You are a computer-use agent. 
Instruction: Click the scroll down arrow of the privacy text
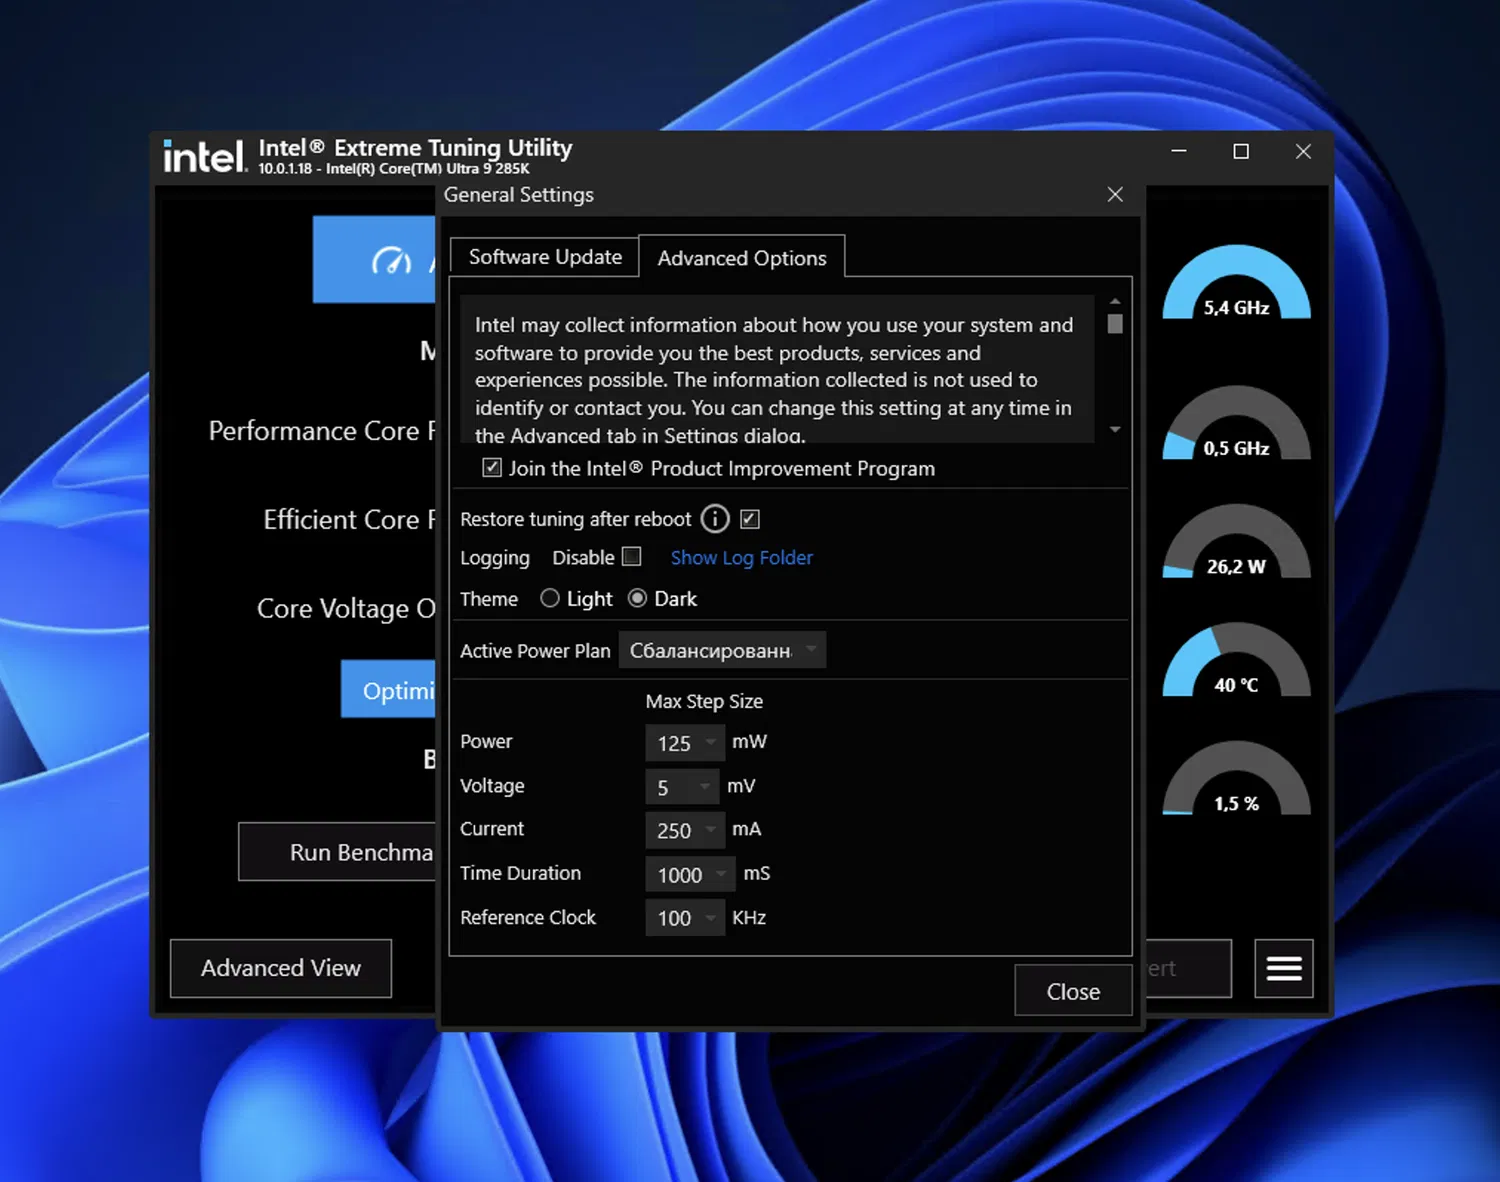pos(1115,430)
